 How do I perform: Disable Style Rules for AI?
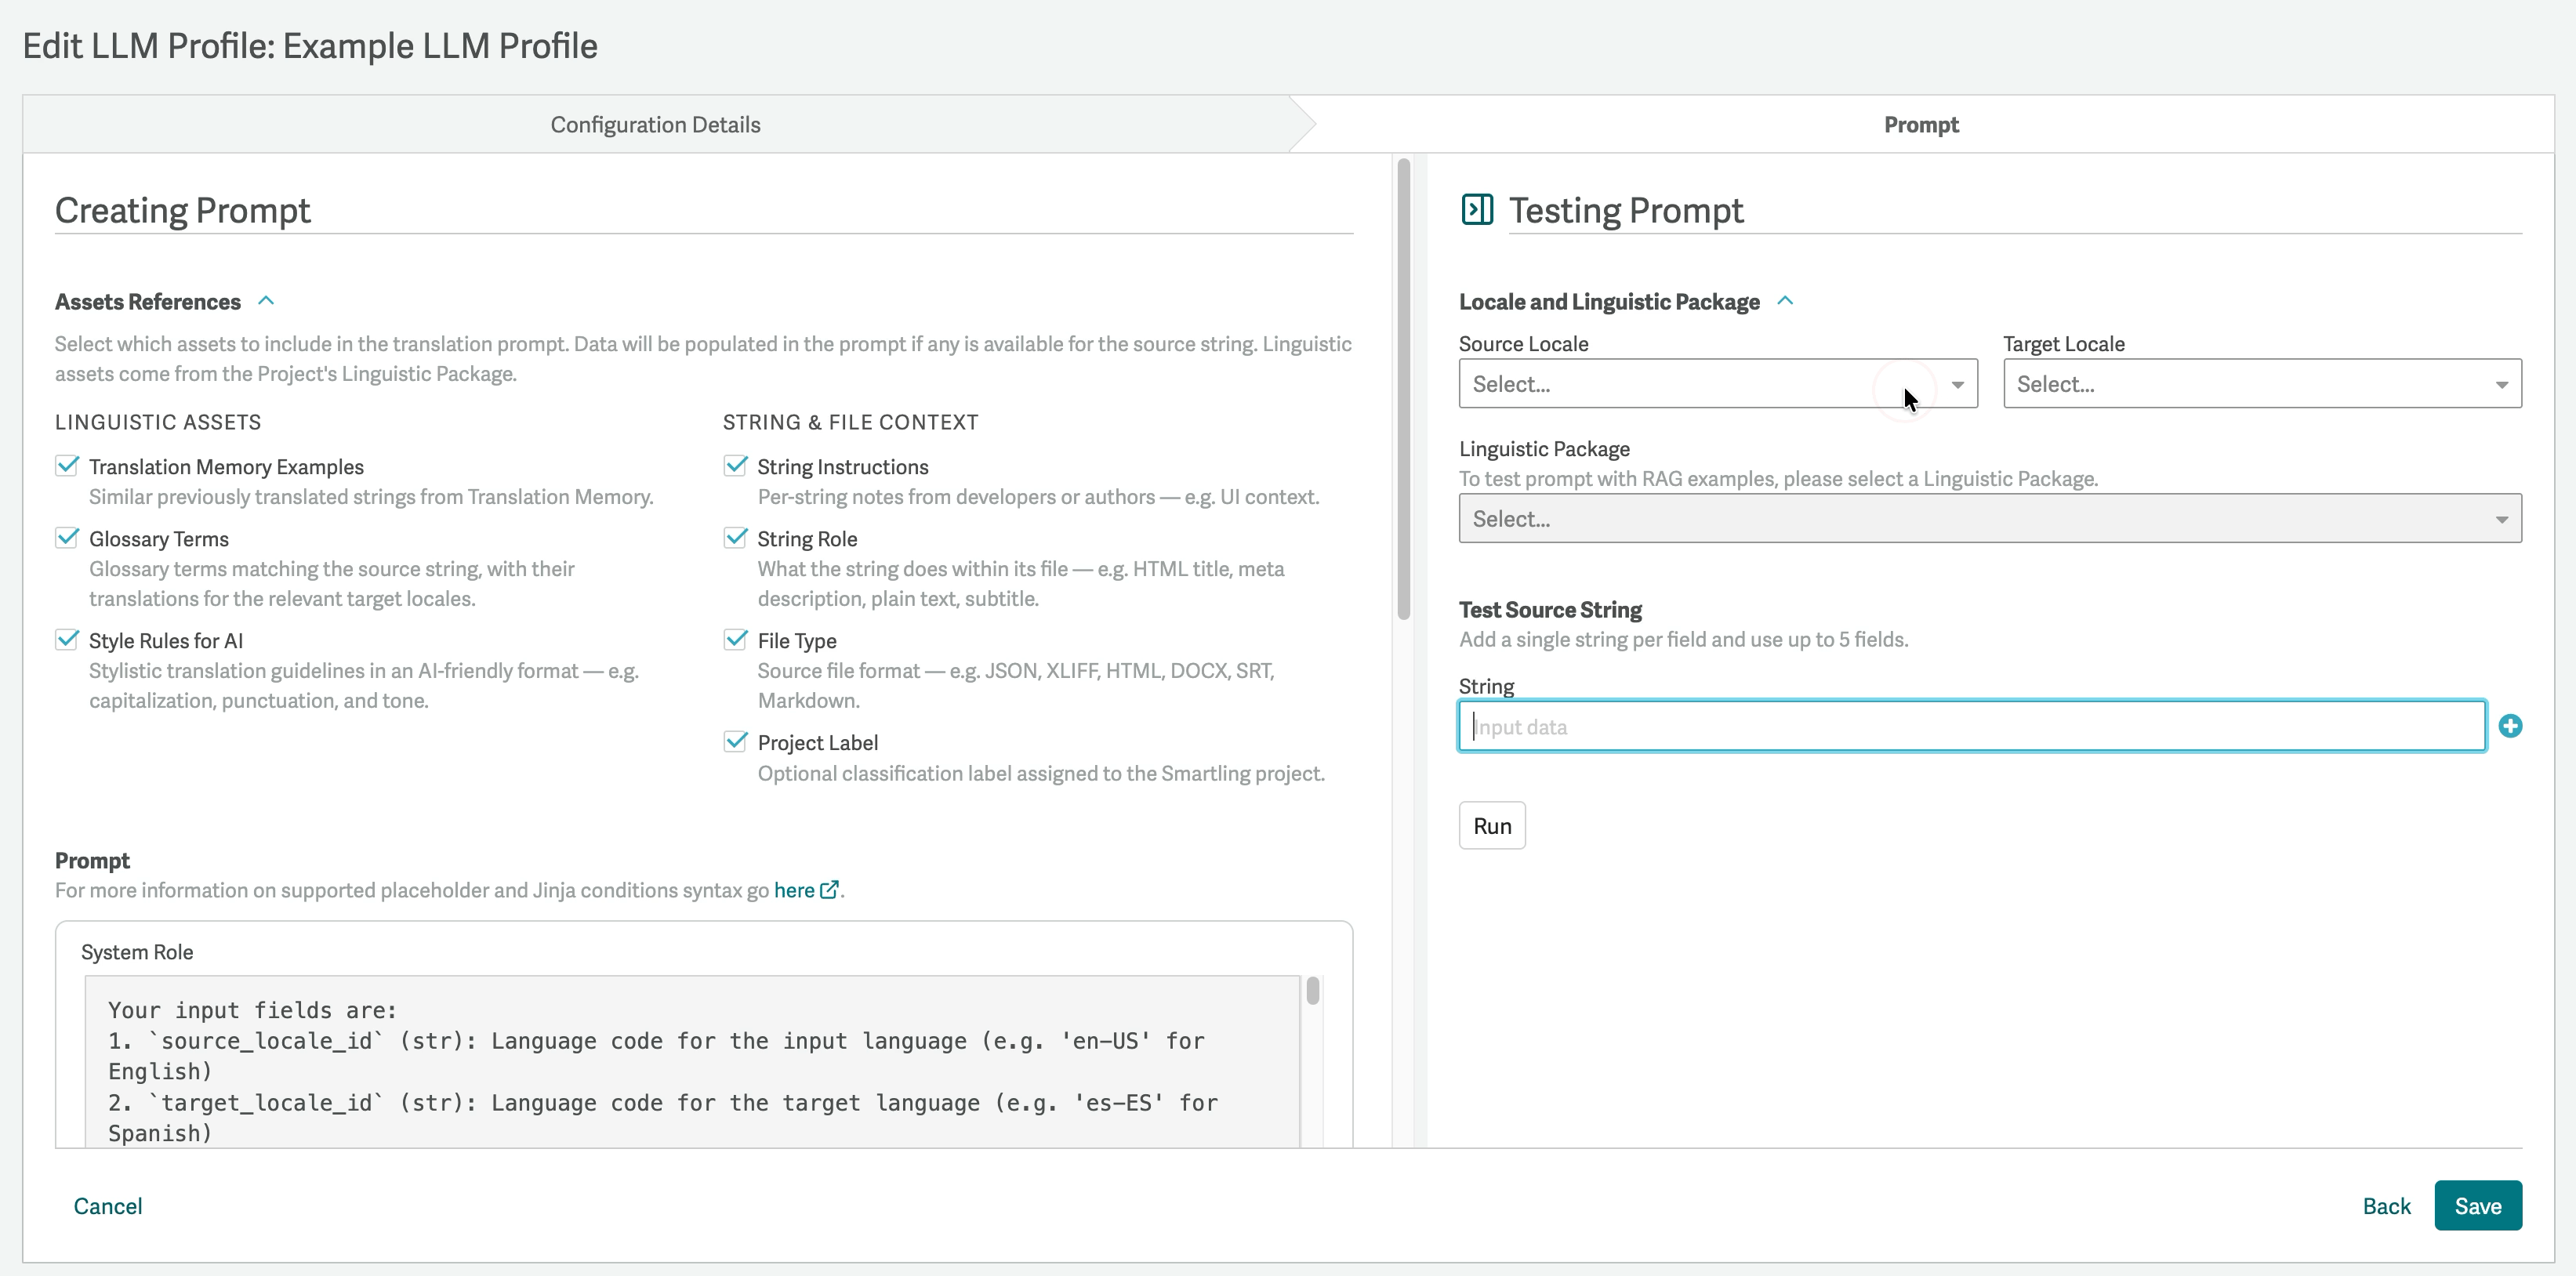coord(67,640)
